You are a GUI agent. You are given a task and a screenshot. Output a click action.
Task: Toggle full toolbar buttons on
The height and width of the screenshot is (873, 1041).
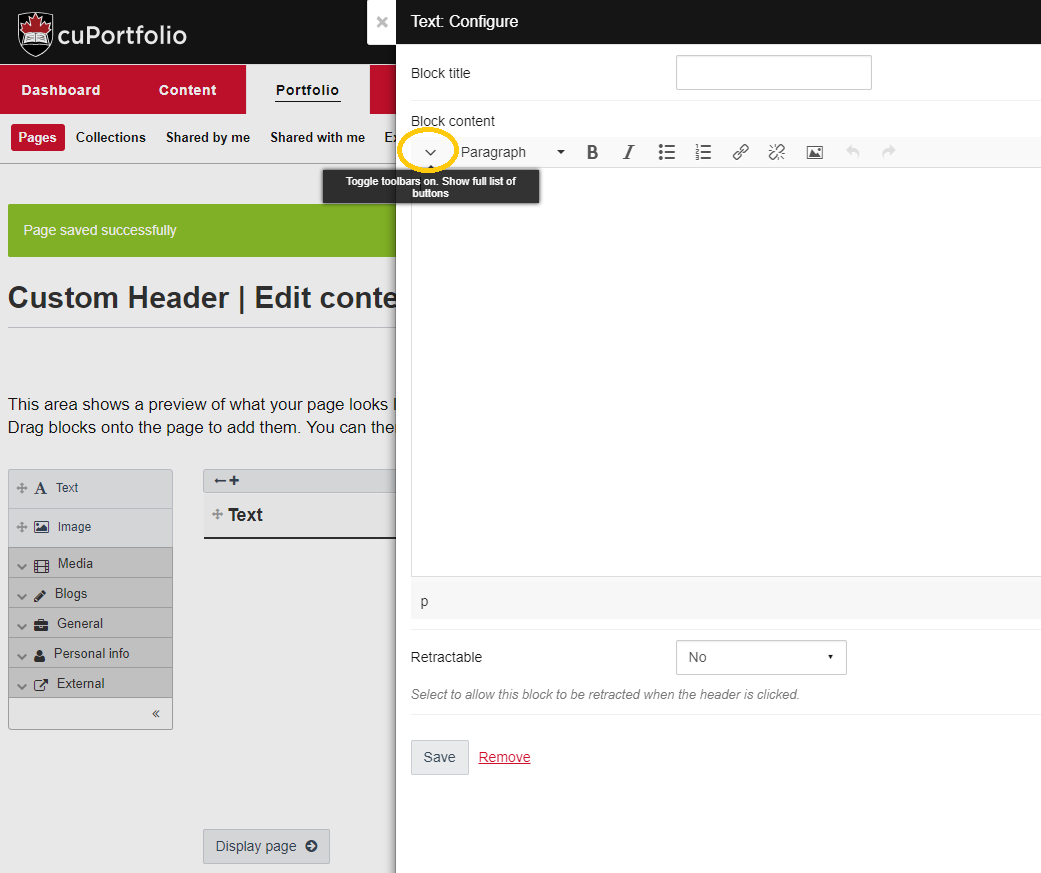point(431,152)
